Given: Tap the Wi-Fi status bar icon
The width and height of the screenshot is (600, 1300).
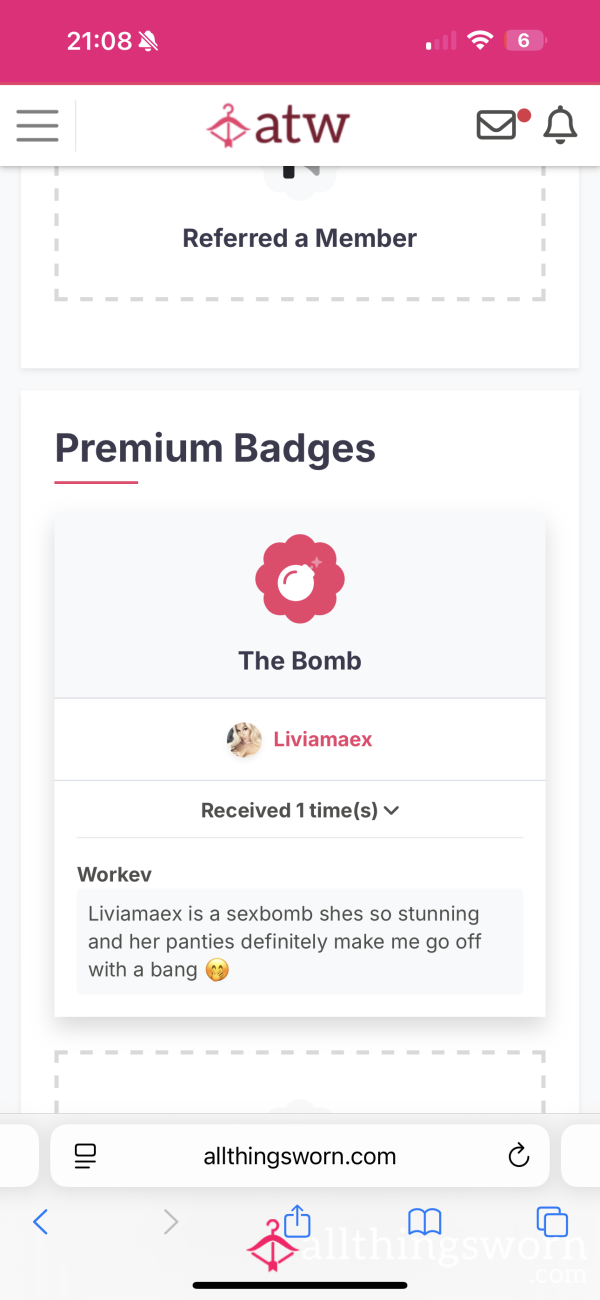Looking at the screenshot, I should (x=481, y=41).
